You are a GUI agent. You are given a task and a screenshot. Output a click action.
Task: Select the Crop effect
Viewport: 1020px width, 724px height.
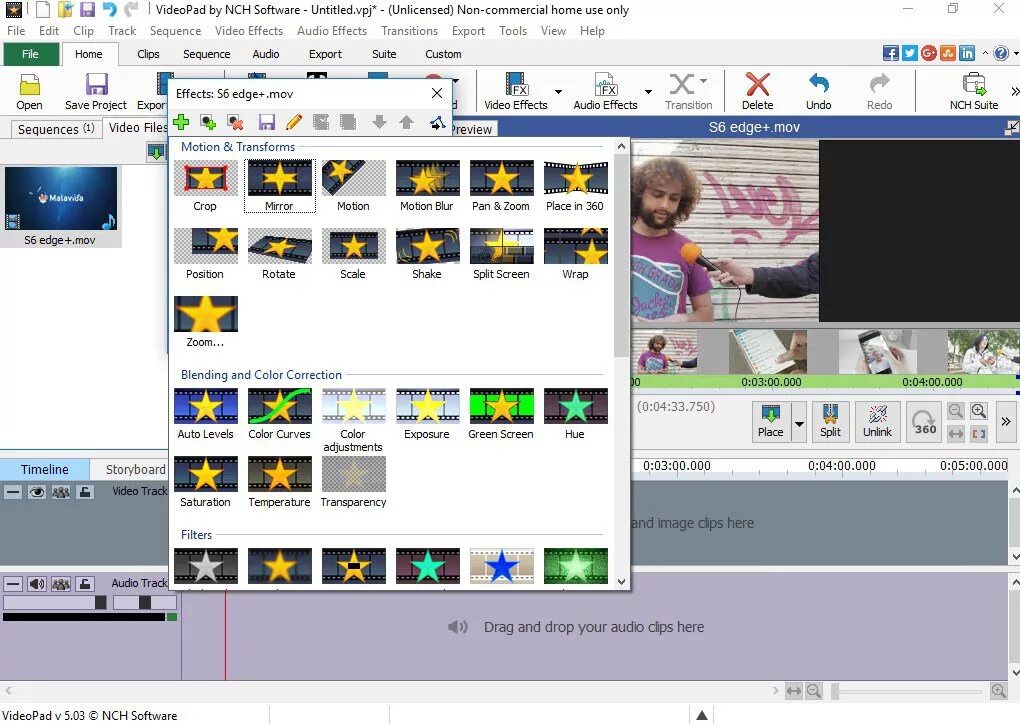[x=205, y=186]
